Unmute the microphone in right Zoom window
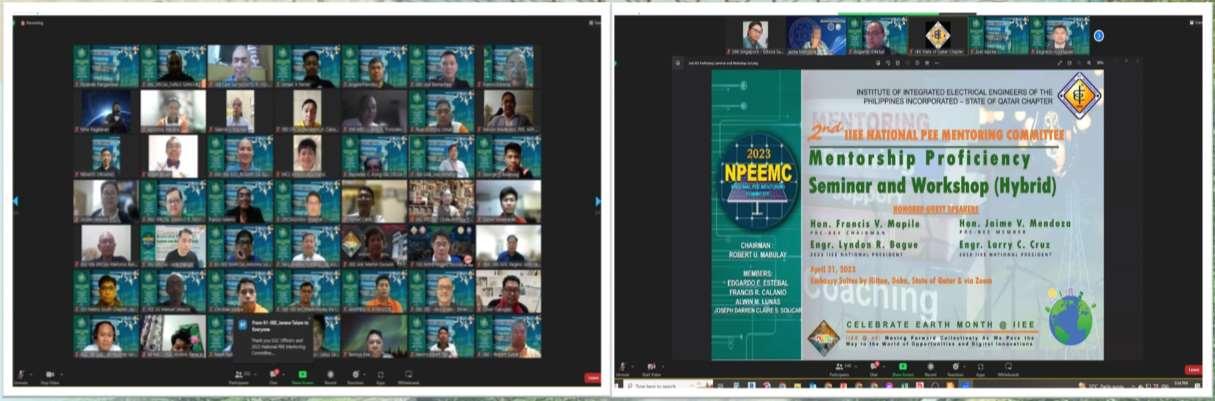 (622, 369)
